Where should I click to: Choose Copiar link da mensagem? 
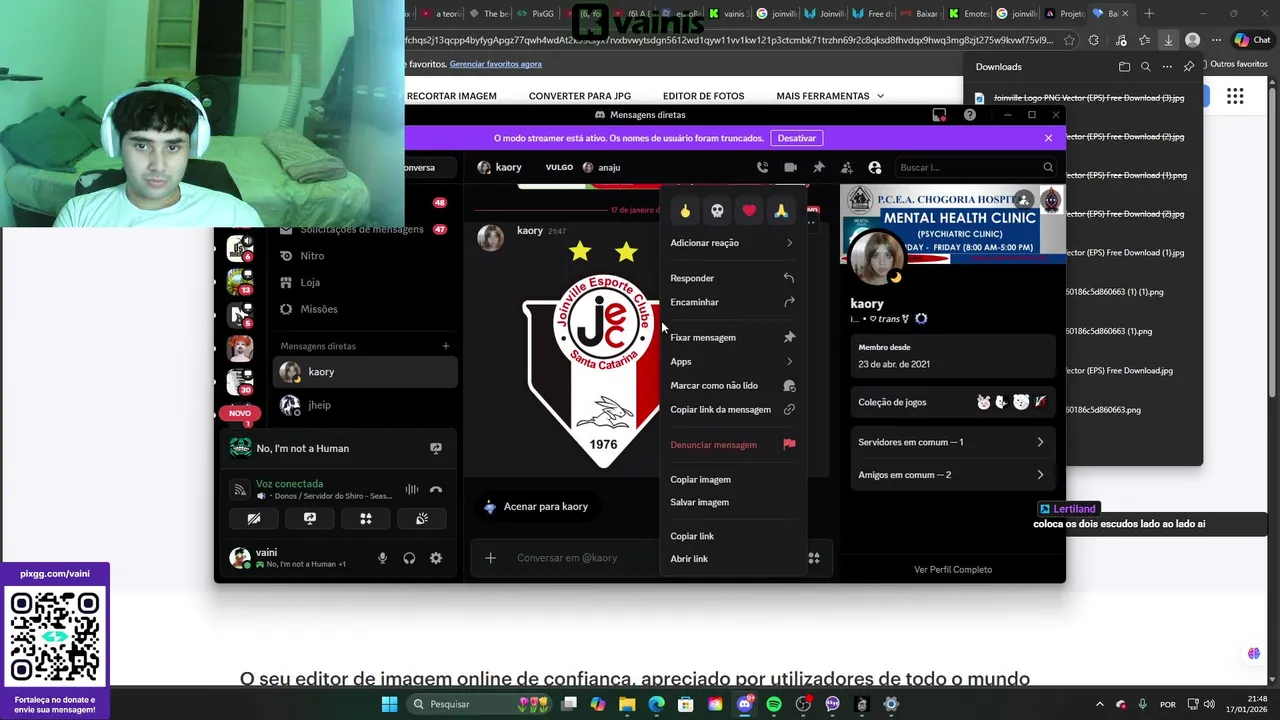(x=732, y=409)
